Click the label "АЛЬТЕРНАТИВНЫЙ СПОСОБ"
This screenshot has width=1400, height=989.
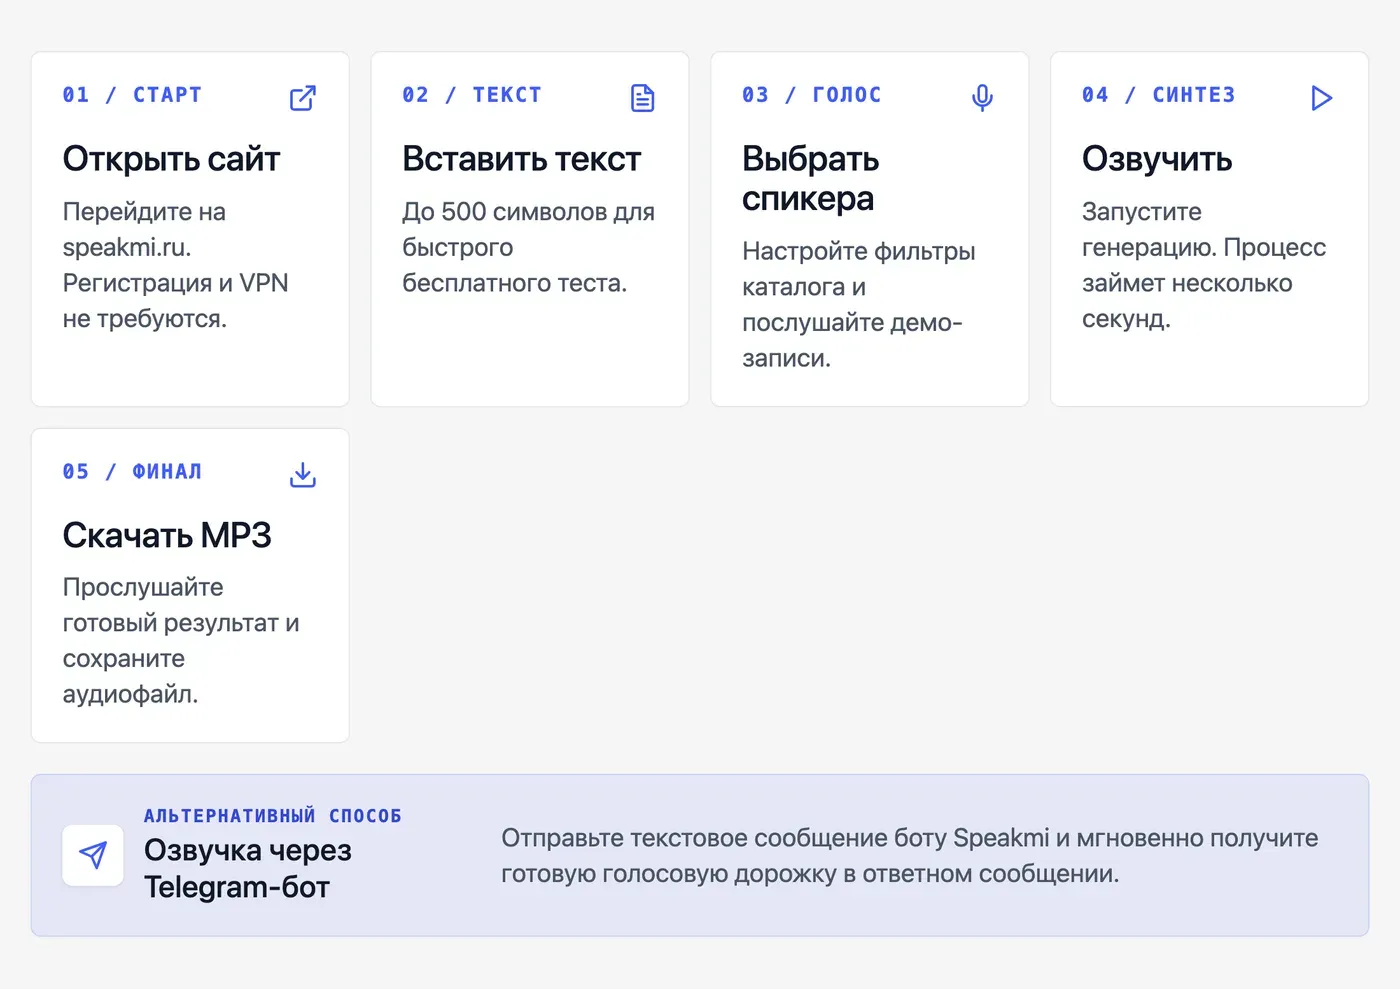[x=273, y=816]
